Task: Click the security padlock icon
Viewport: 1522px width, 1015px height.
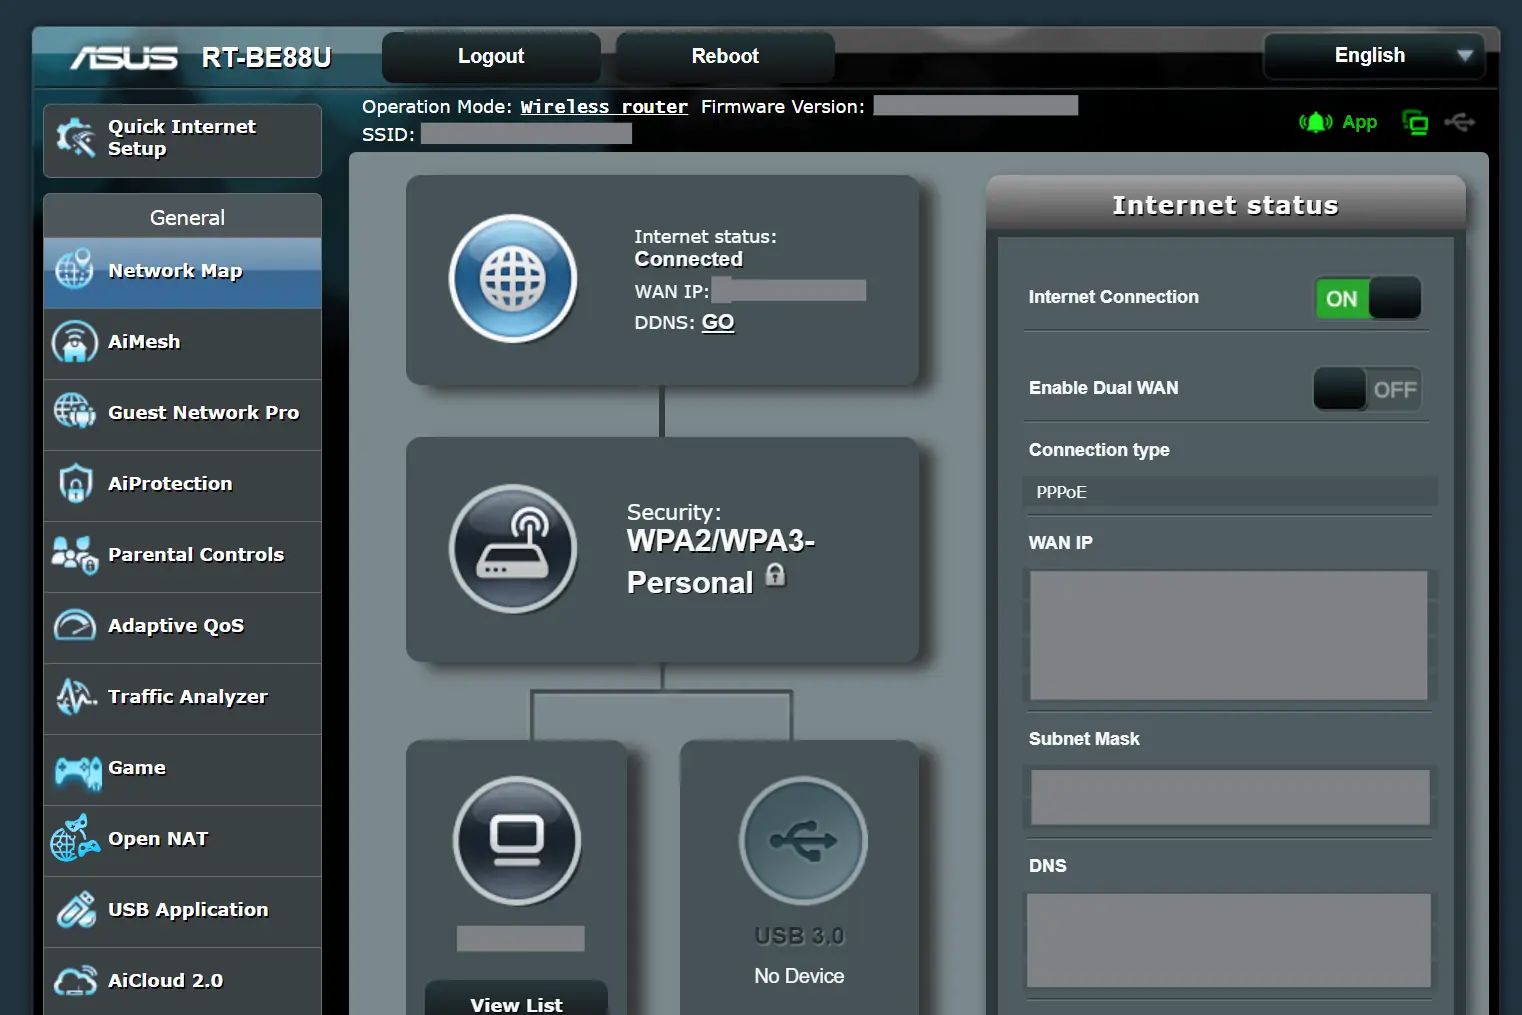Action: click(775, 575)
